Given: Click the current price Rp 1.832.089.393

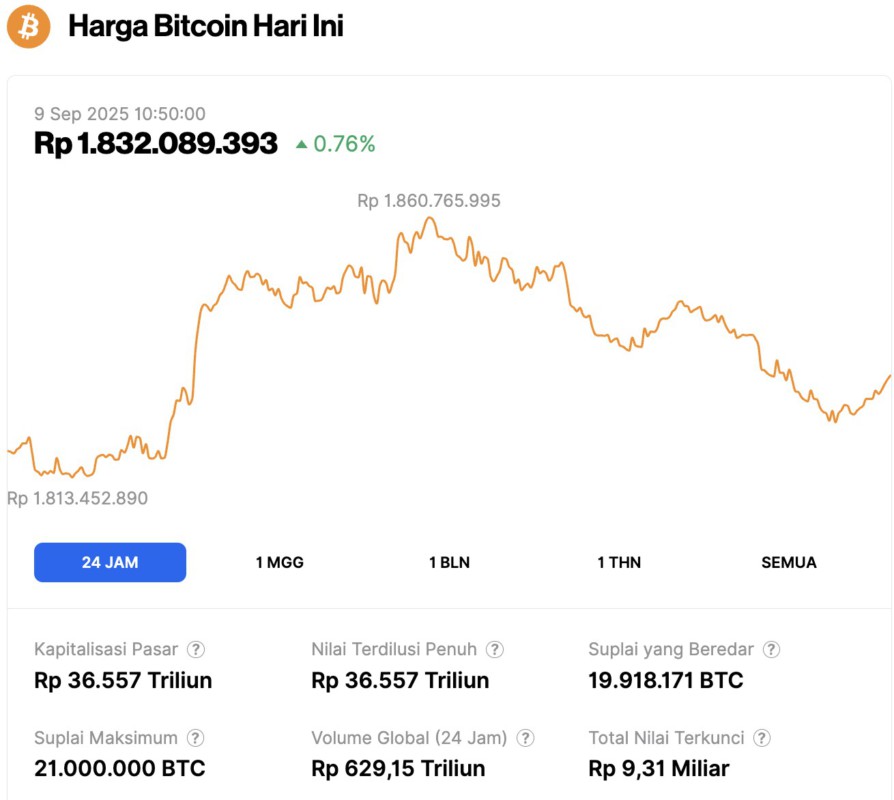Looking at the screenshot, I should click(x=155, y=143).
